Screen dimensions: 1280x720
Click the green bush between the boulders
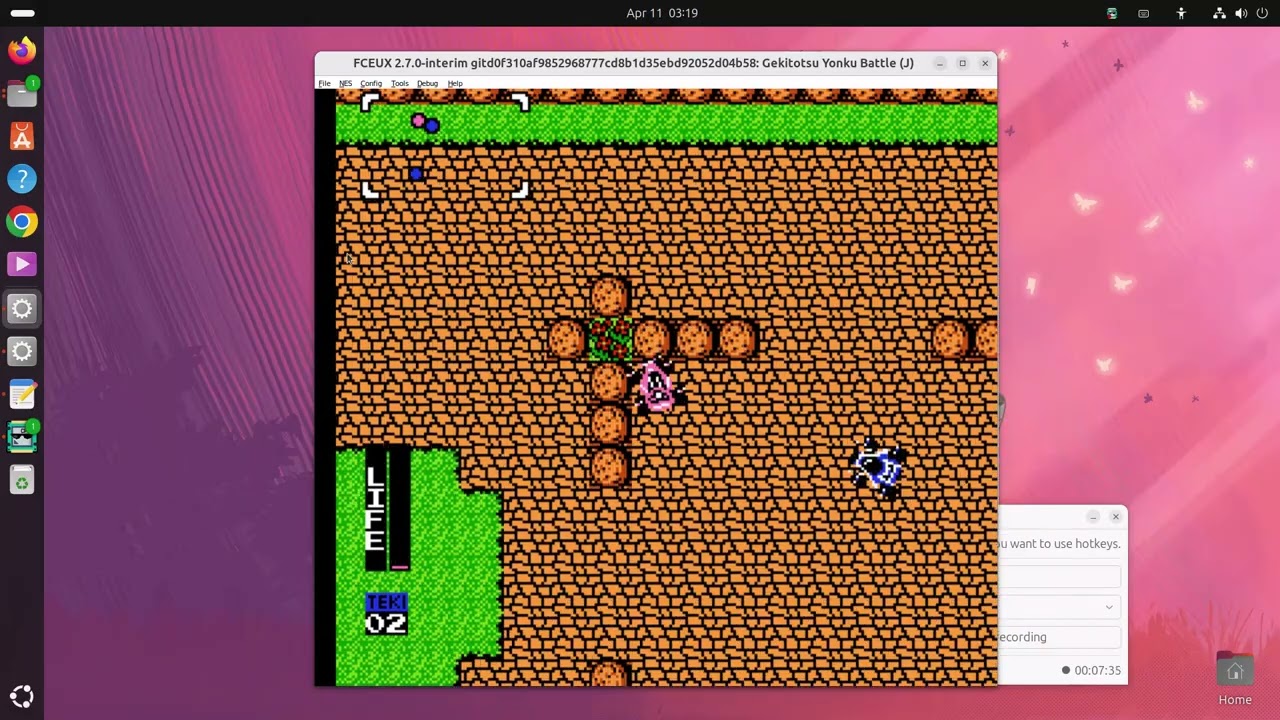pos(610,339)
